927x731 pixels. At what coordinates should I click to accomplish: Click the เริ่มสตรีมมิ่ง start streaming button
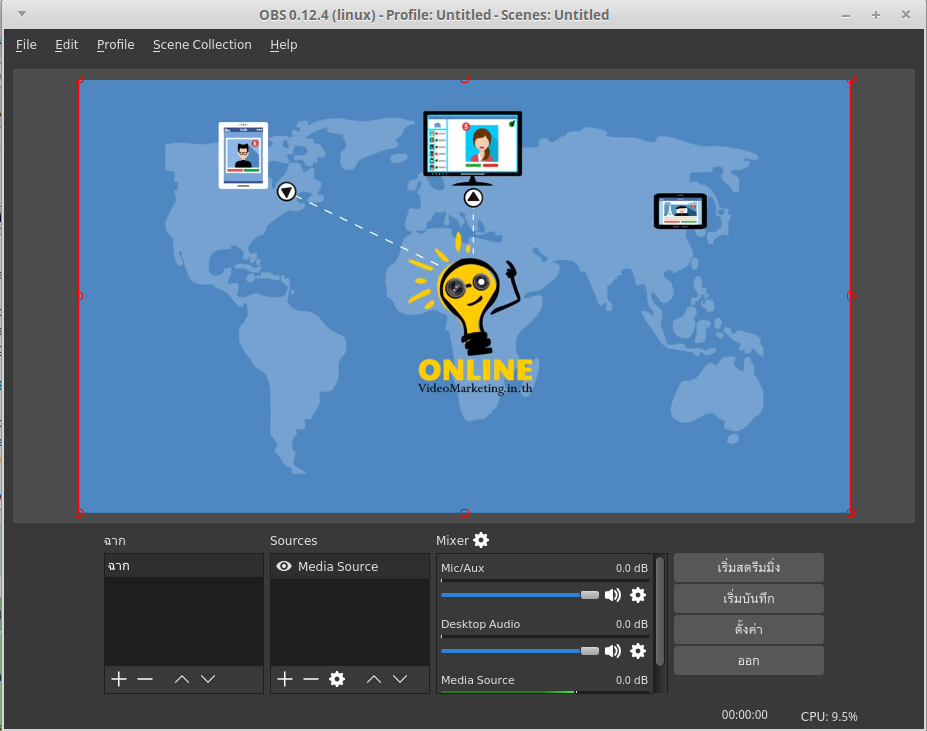pyautogui.click(x=748, y=568)
